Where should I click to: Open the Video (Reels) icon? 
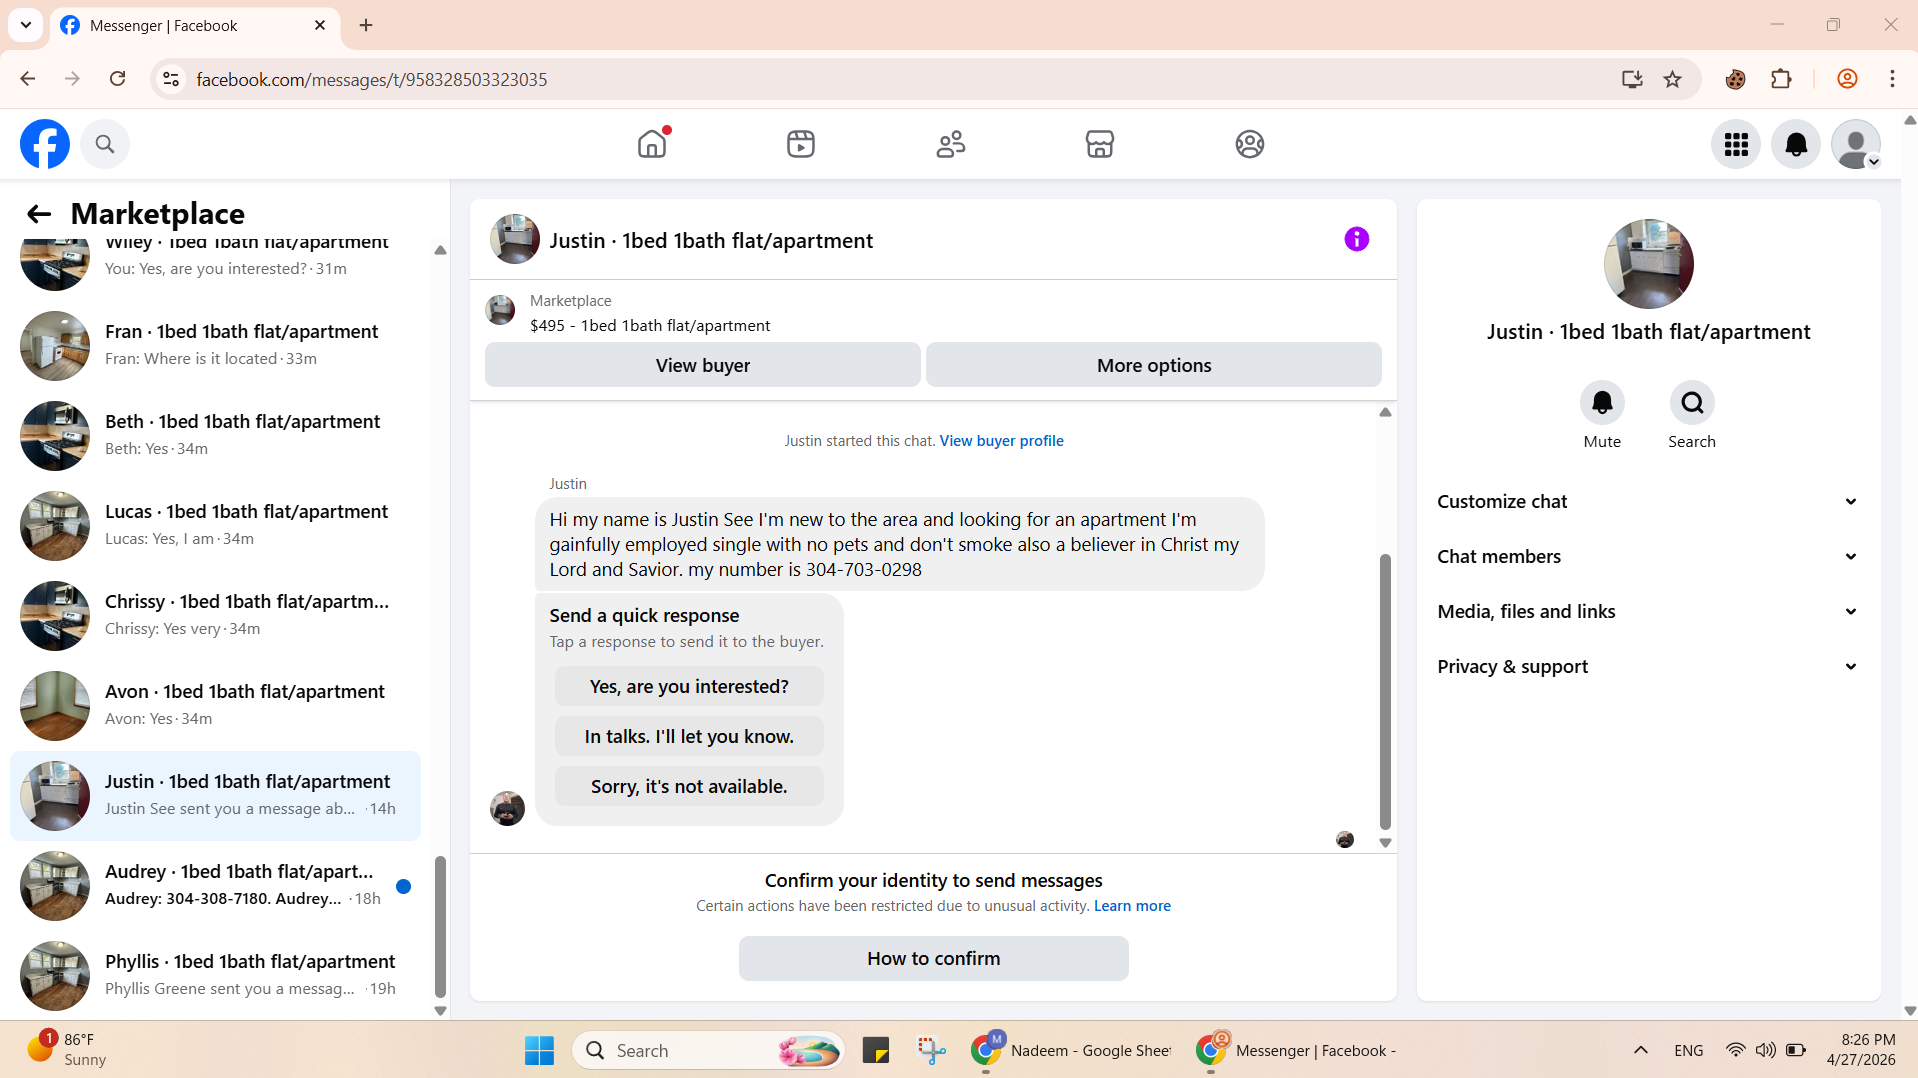(801, 144)
